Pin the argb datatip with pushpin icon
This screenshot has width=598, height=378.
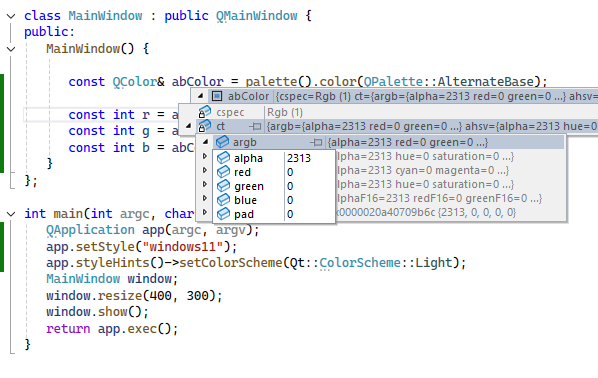pyautogui.click(x=316, y=142)
